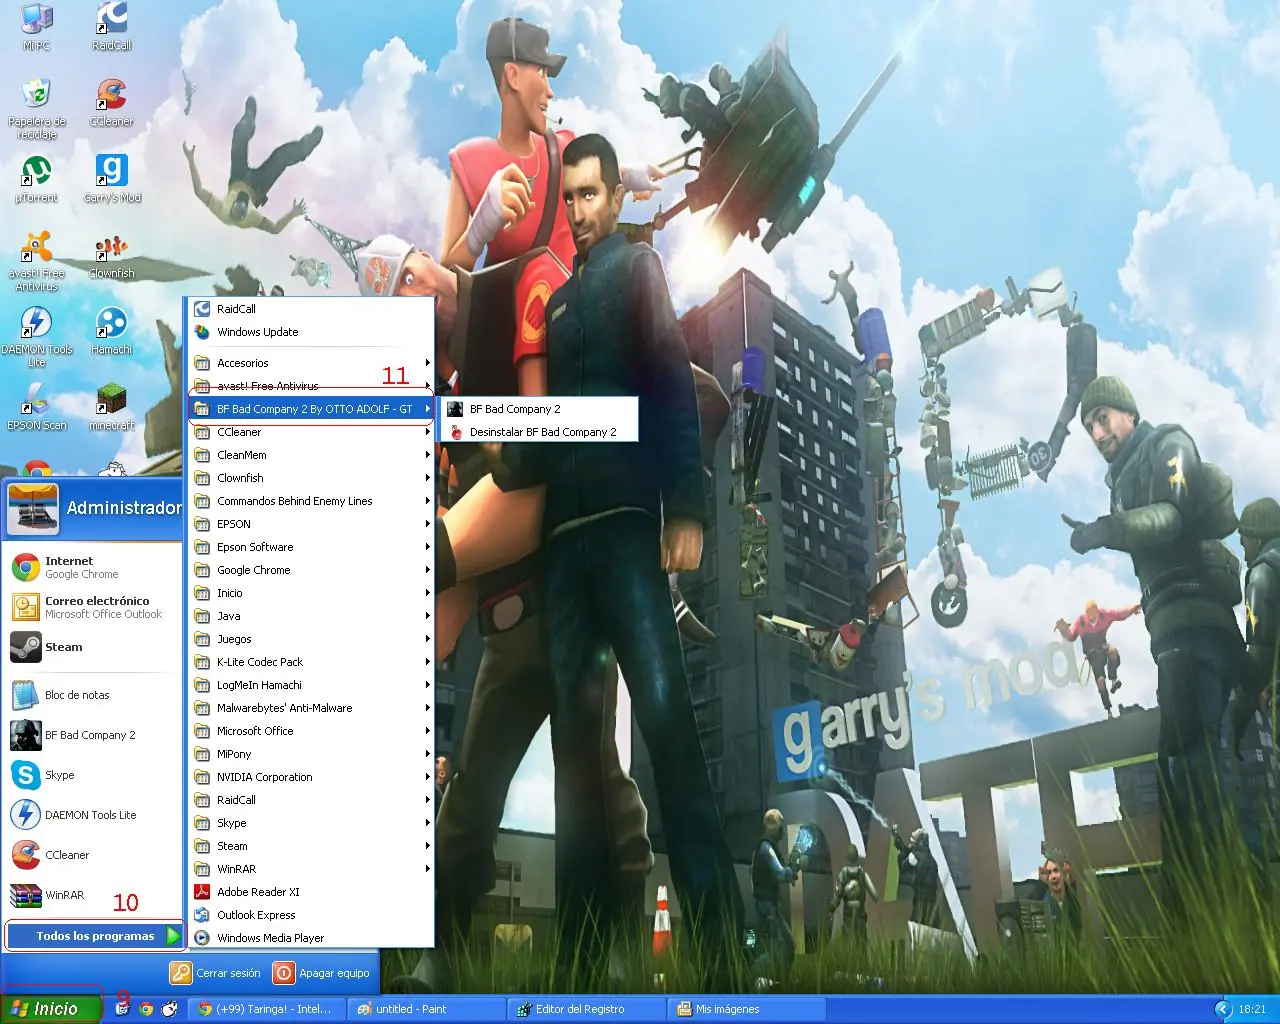Screen dimensions: 1280x1024
Task: Click the system tray expand arrow
Action: tap(1221, 1009)
